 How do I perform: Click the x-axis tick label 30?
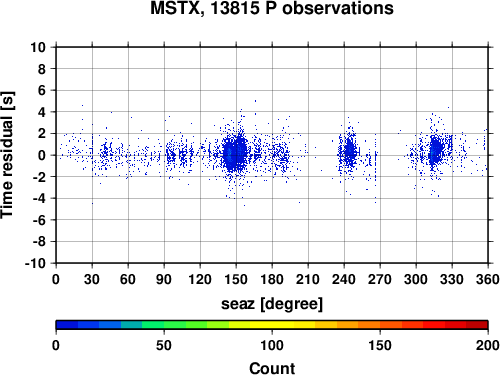(x=92, y=279)
